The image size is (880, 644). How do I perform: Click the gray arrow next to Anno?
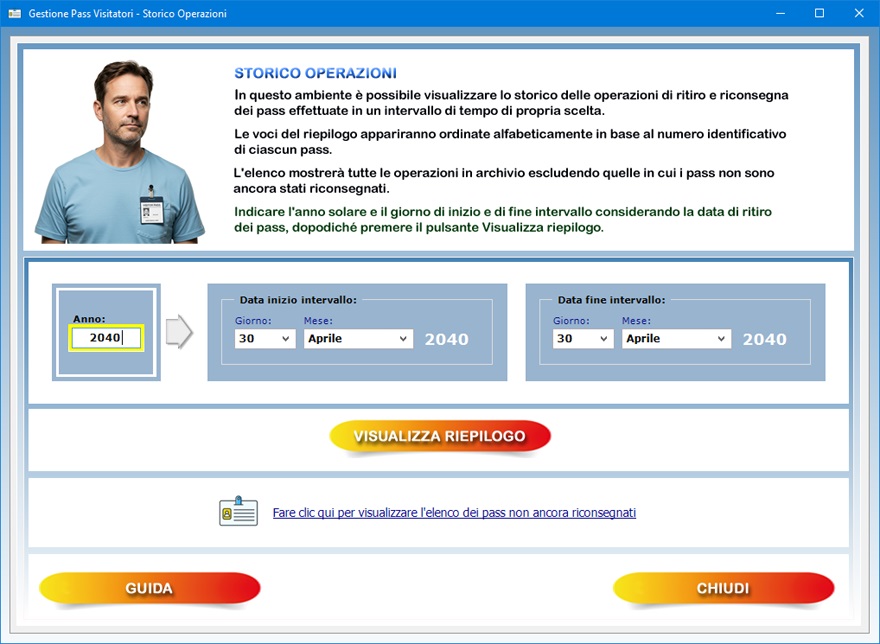point(178,332)
